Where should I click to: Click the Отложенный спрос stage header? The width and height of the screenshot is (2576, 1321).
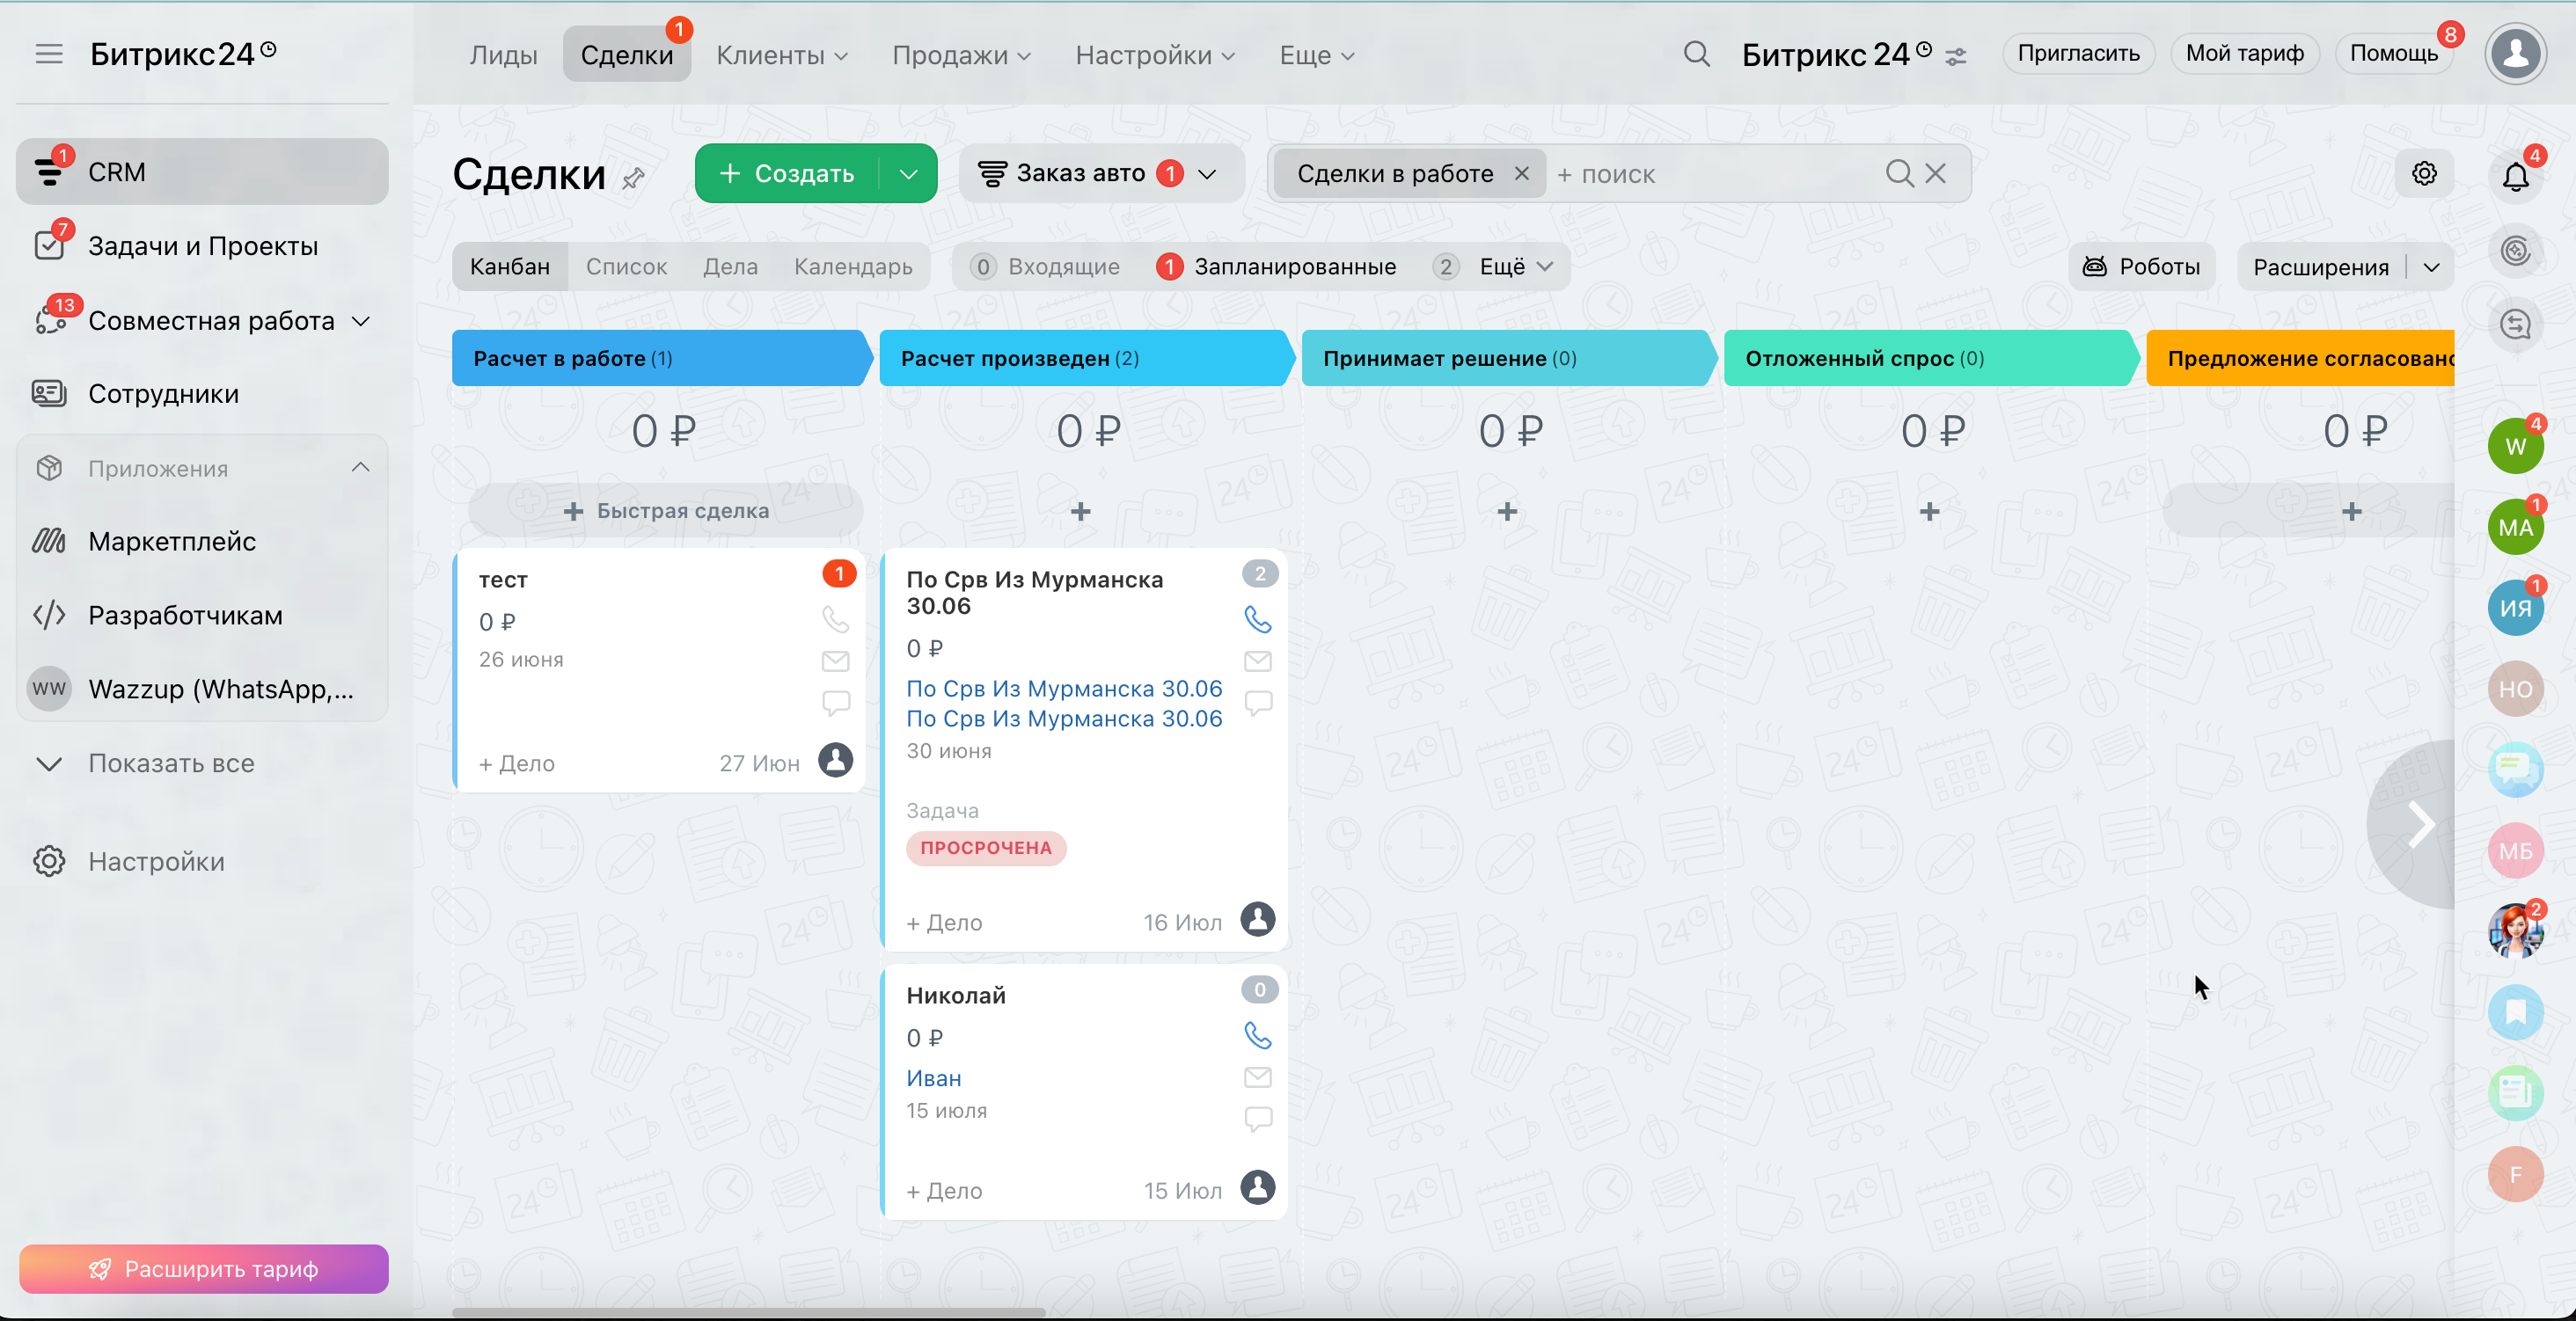click(1930, 358)
